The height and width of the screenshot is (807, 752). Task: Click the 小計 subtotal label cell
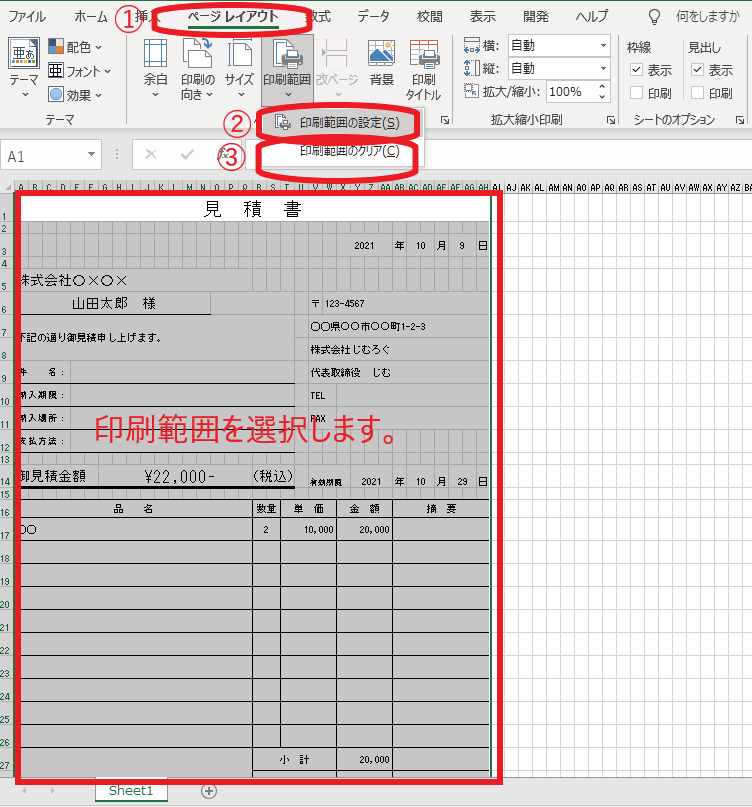[294, 760]
